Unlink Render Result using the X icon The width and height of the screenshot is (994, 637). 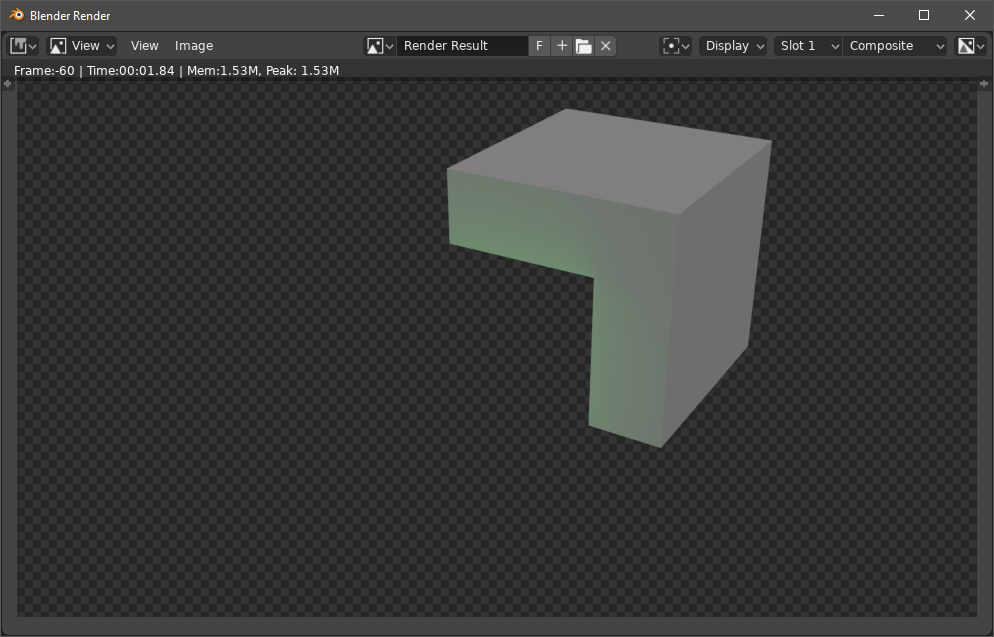[x=605, y=45]
